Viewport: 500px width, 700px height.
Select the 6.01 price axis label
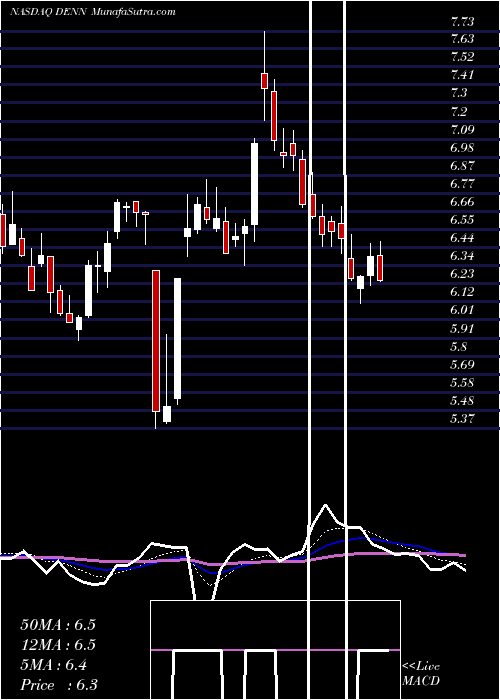pyautogui.click(x=462, y=310)
